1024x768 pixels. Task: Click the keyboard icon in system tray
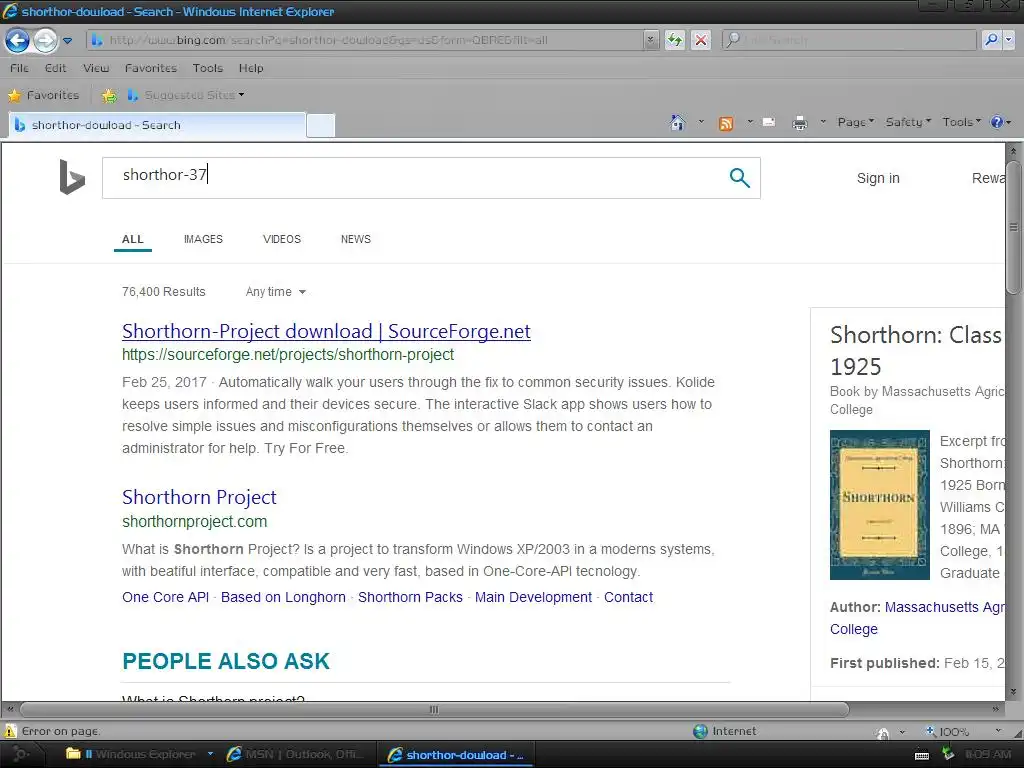922,756
